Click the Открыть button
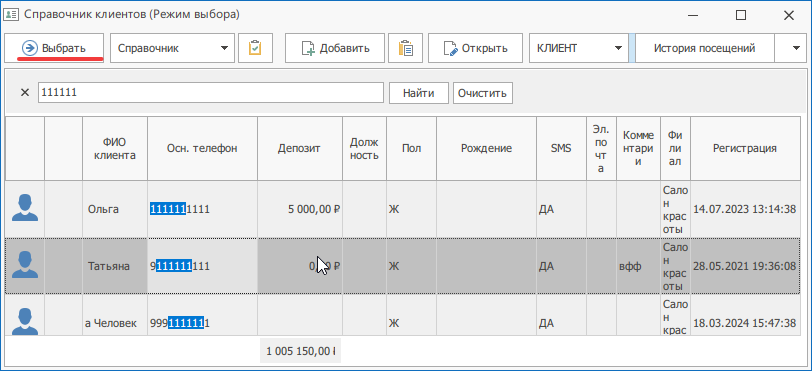The height and width of the screenshot is (371, 812). pos(475,48)
